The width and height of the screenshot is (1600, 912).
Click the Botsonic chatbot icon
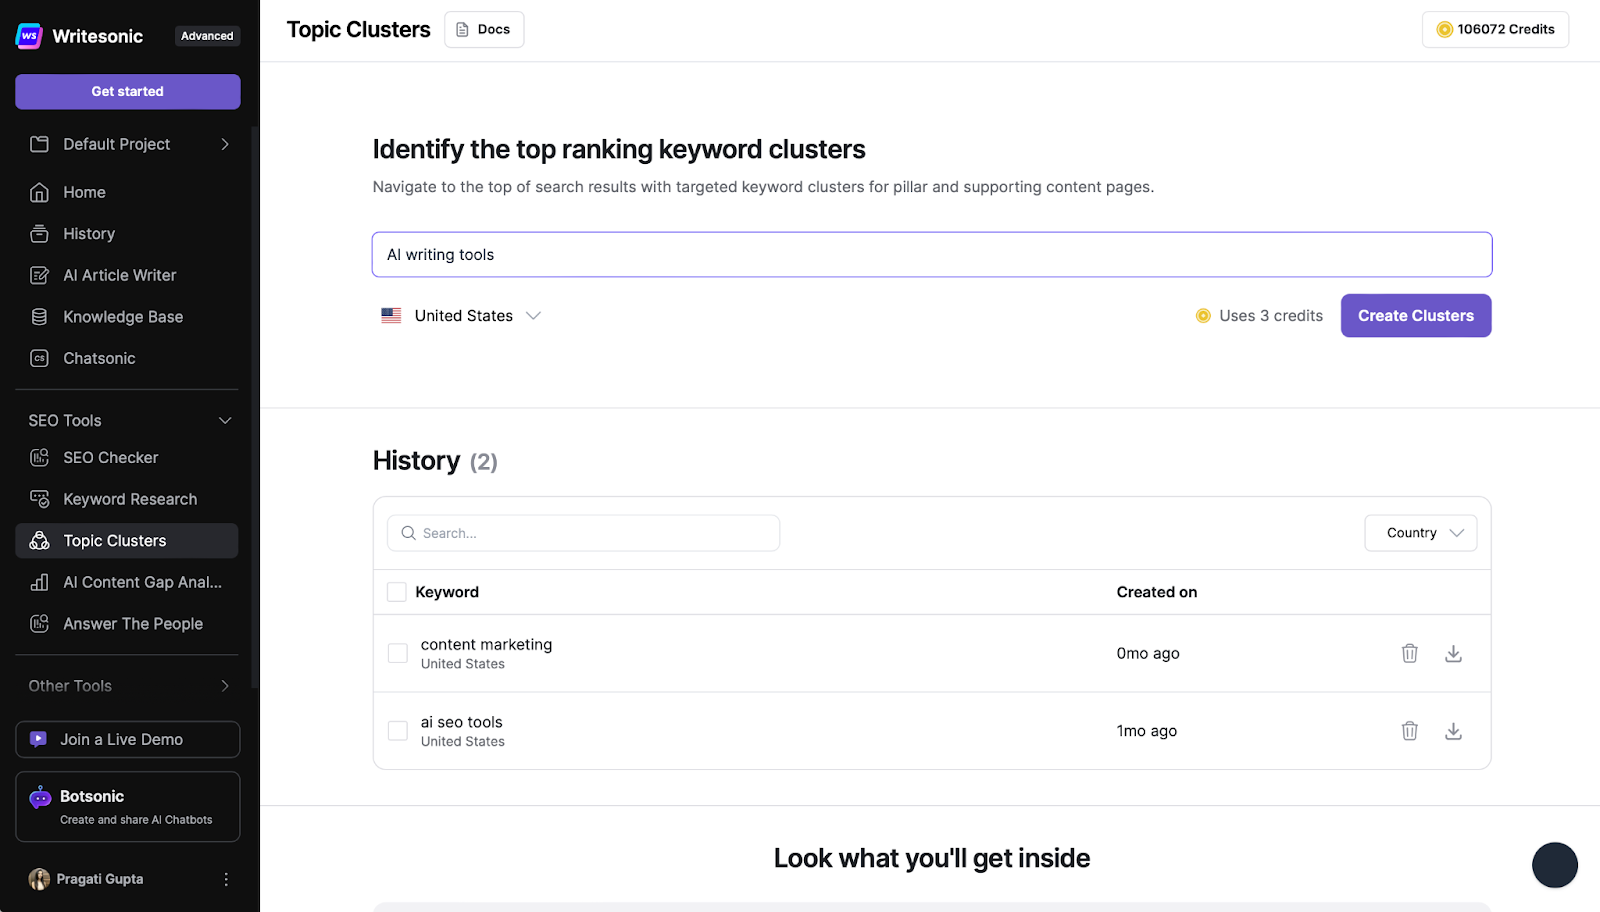[40, 797]
